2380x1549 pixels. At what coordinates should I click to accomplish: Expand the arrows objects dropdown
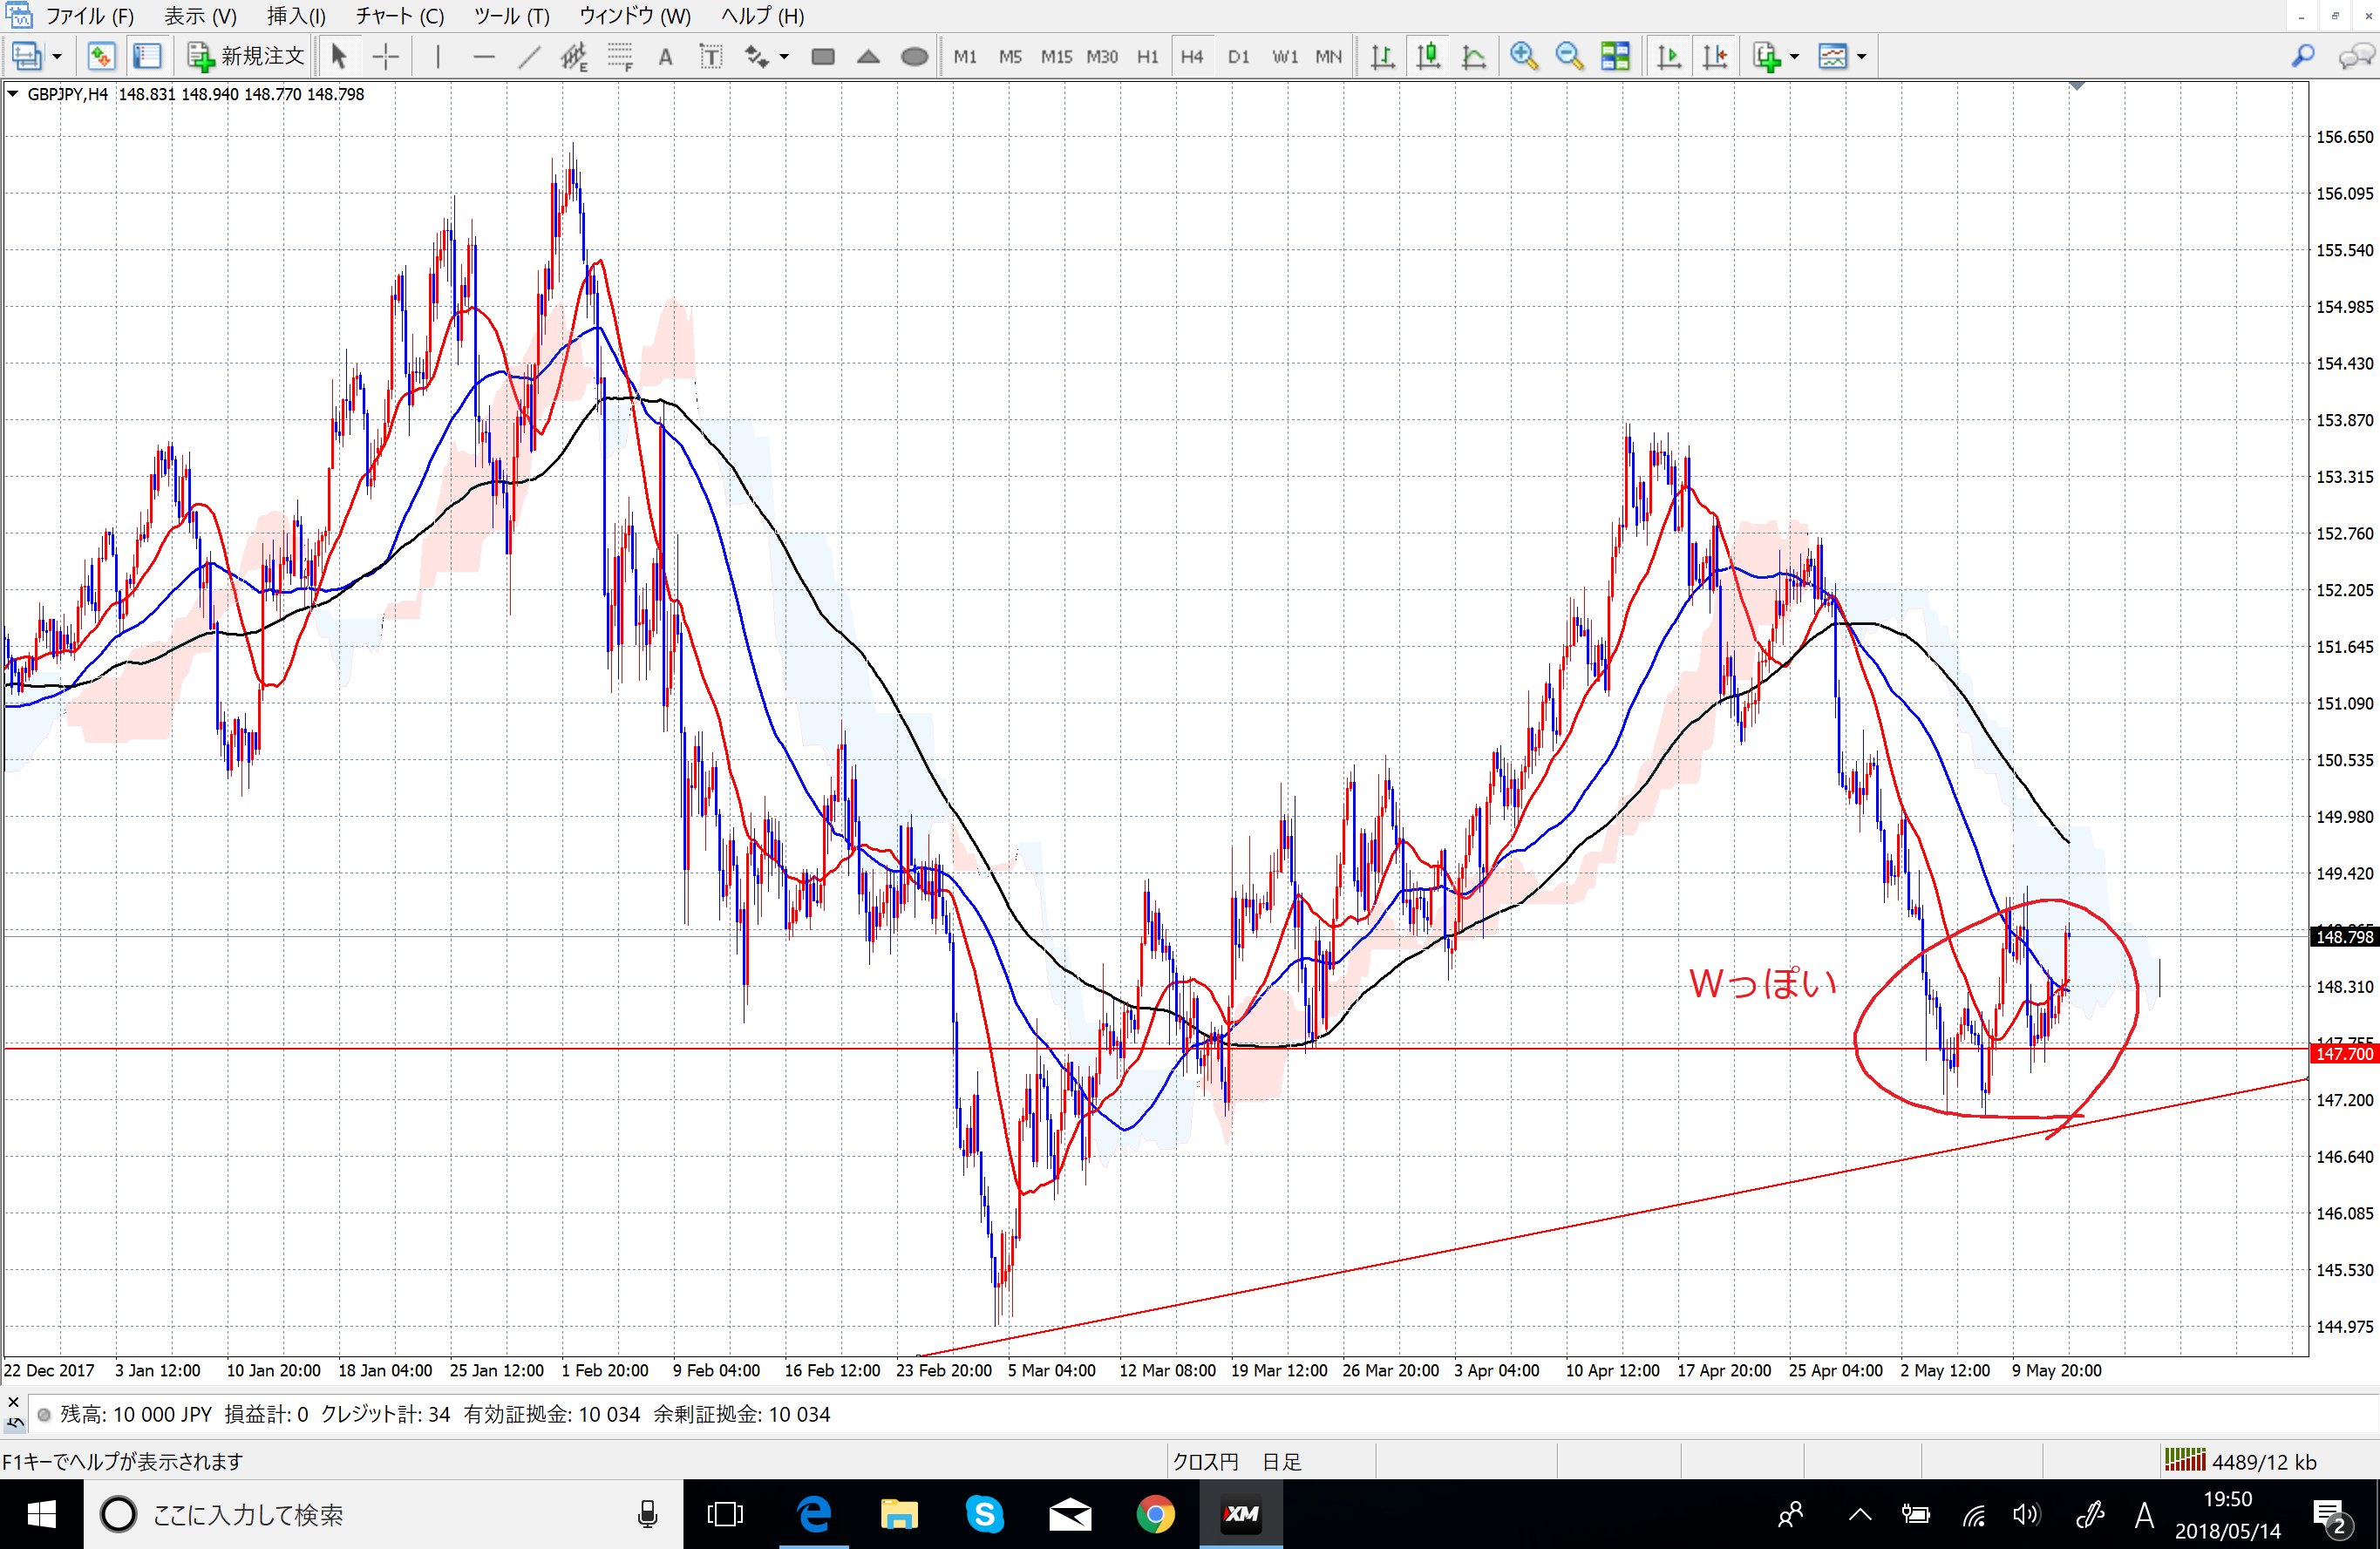784,57
